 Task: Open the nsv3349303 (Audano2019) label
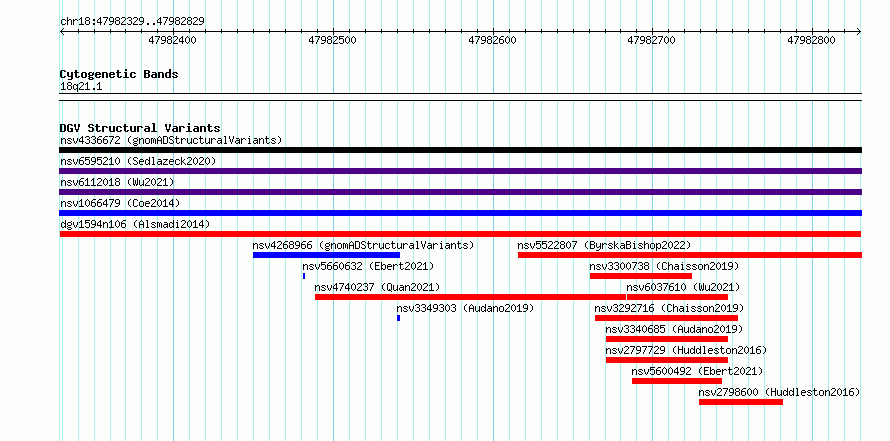click(465, 308)
